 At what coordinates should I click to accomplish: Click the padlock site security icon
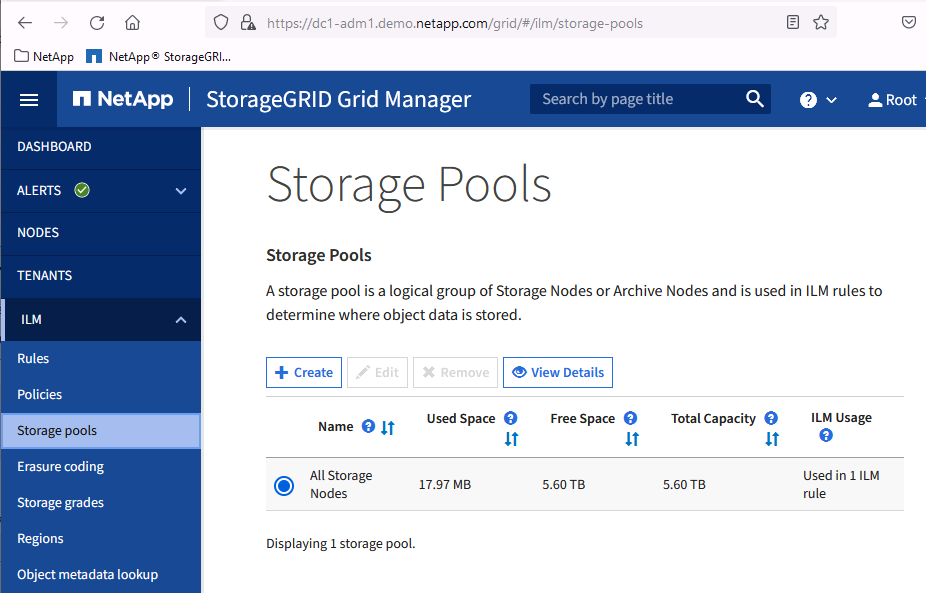coord(248,23)
